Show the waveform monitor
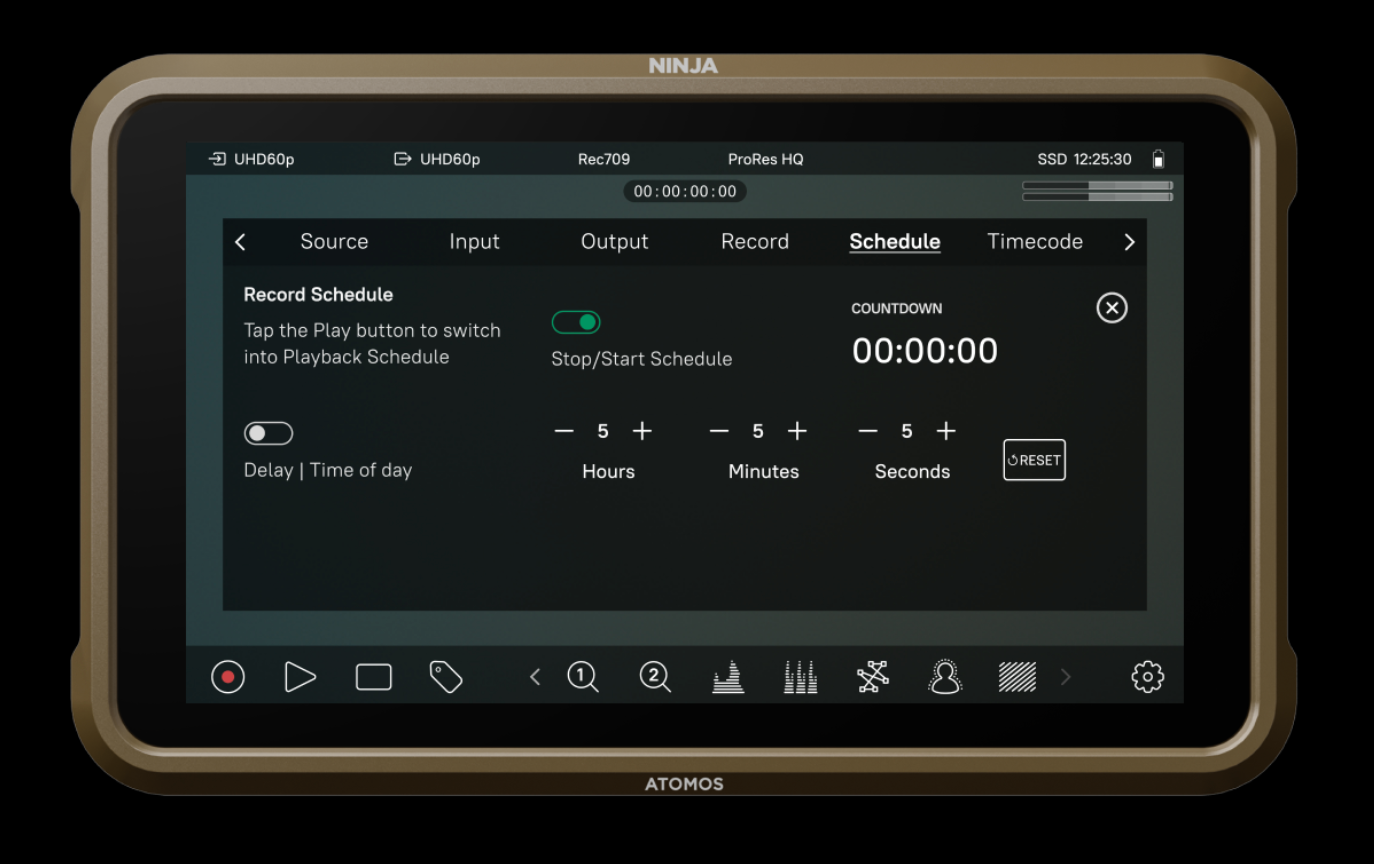Screen dimensions: 1374x864 tap(728, 677)
